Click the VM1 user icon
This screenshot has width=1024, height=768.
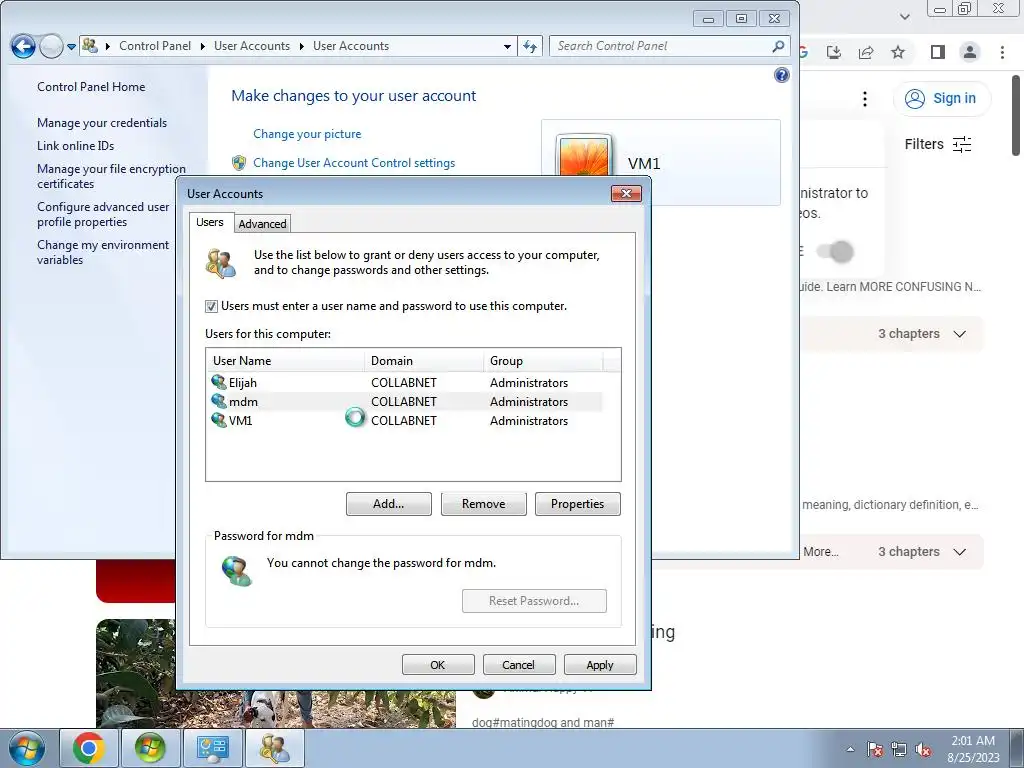tap(219, 420)
